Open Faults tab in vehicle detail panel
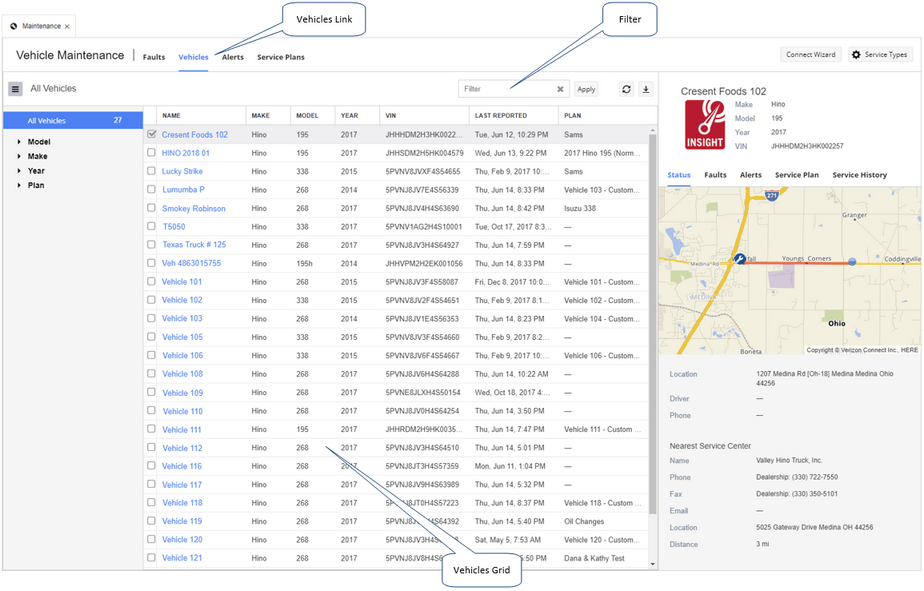Image resolution: width=924 pixels, height=591 pixels. pyautogui.click(x=715, y=175)
